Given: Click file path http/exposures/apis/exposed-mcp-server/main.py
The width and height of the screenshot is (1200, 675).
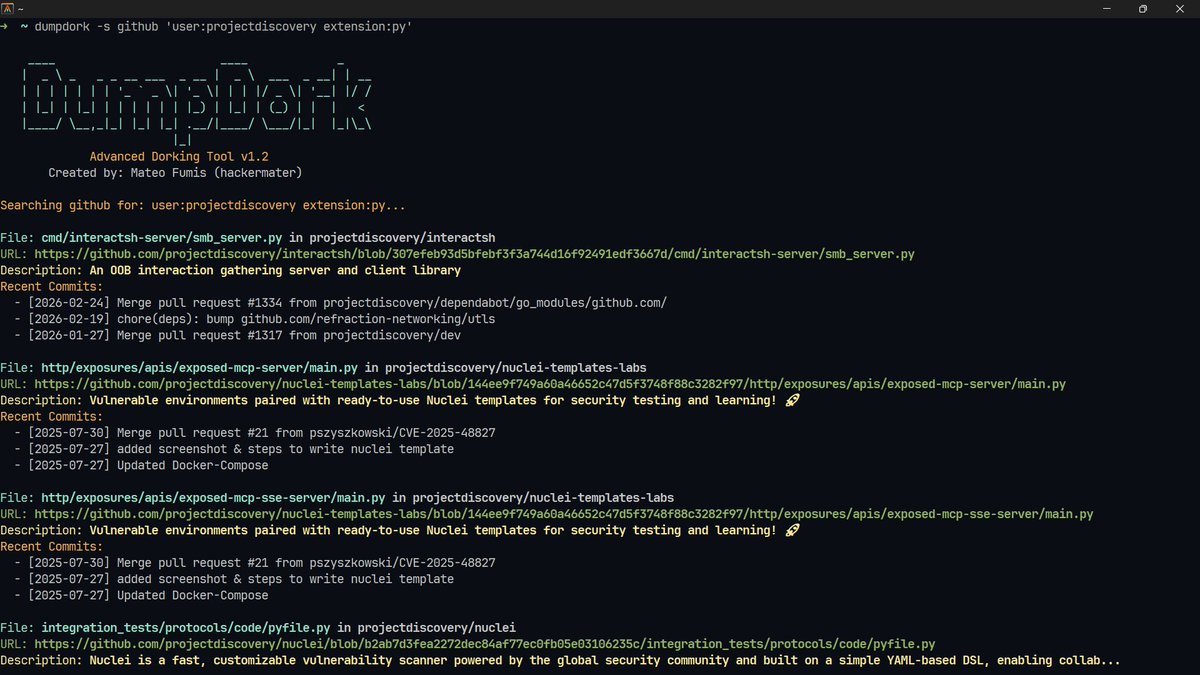Looking at the screenshot, I should (x=199, y=368).
